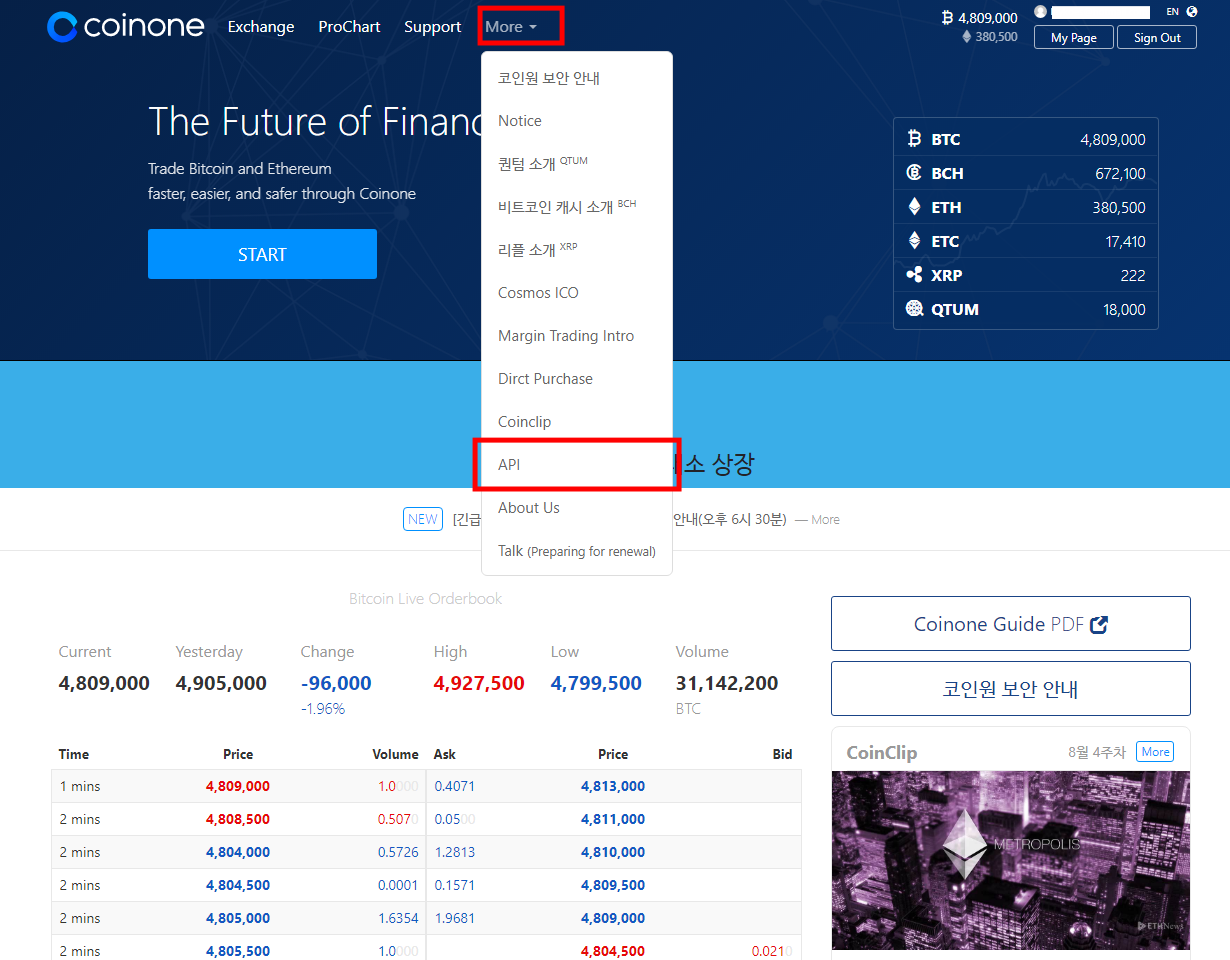Select Margin Trading Intro from the menu
The image size is (1230, 960).
[566, 335]
